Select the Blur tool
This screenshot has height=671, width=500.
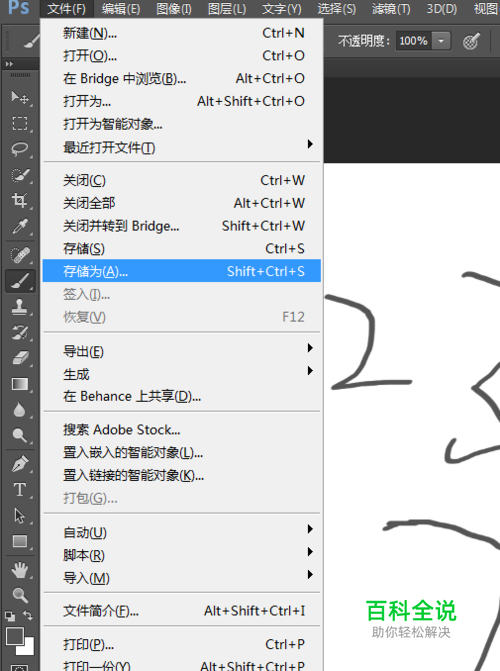[20, 410]
